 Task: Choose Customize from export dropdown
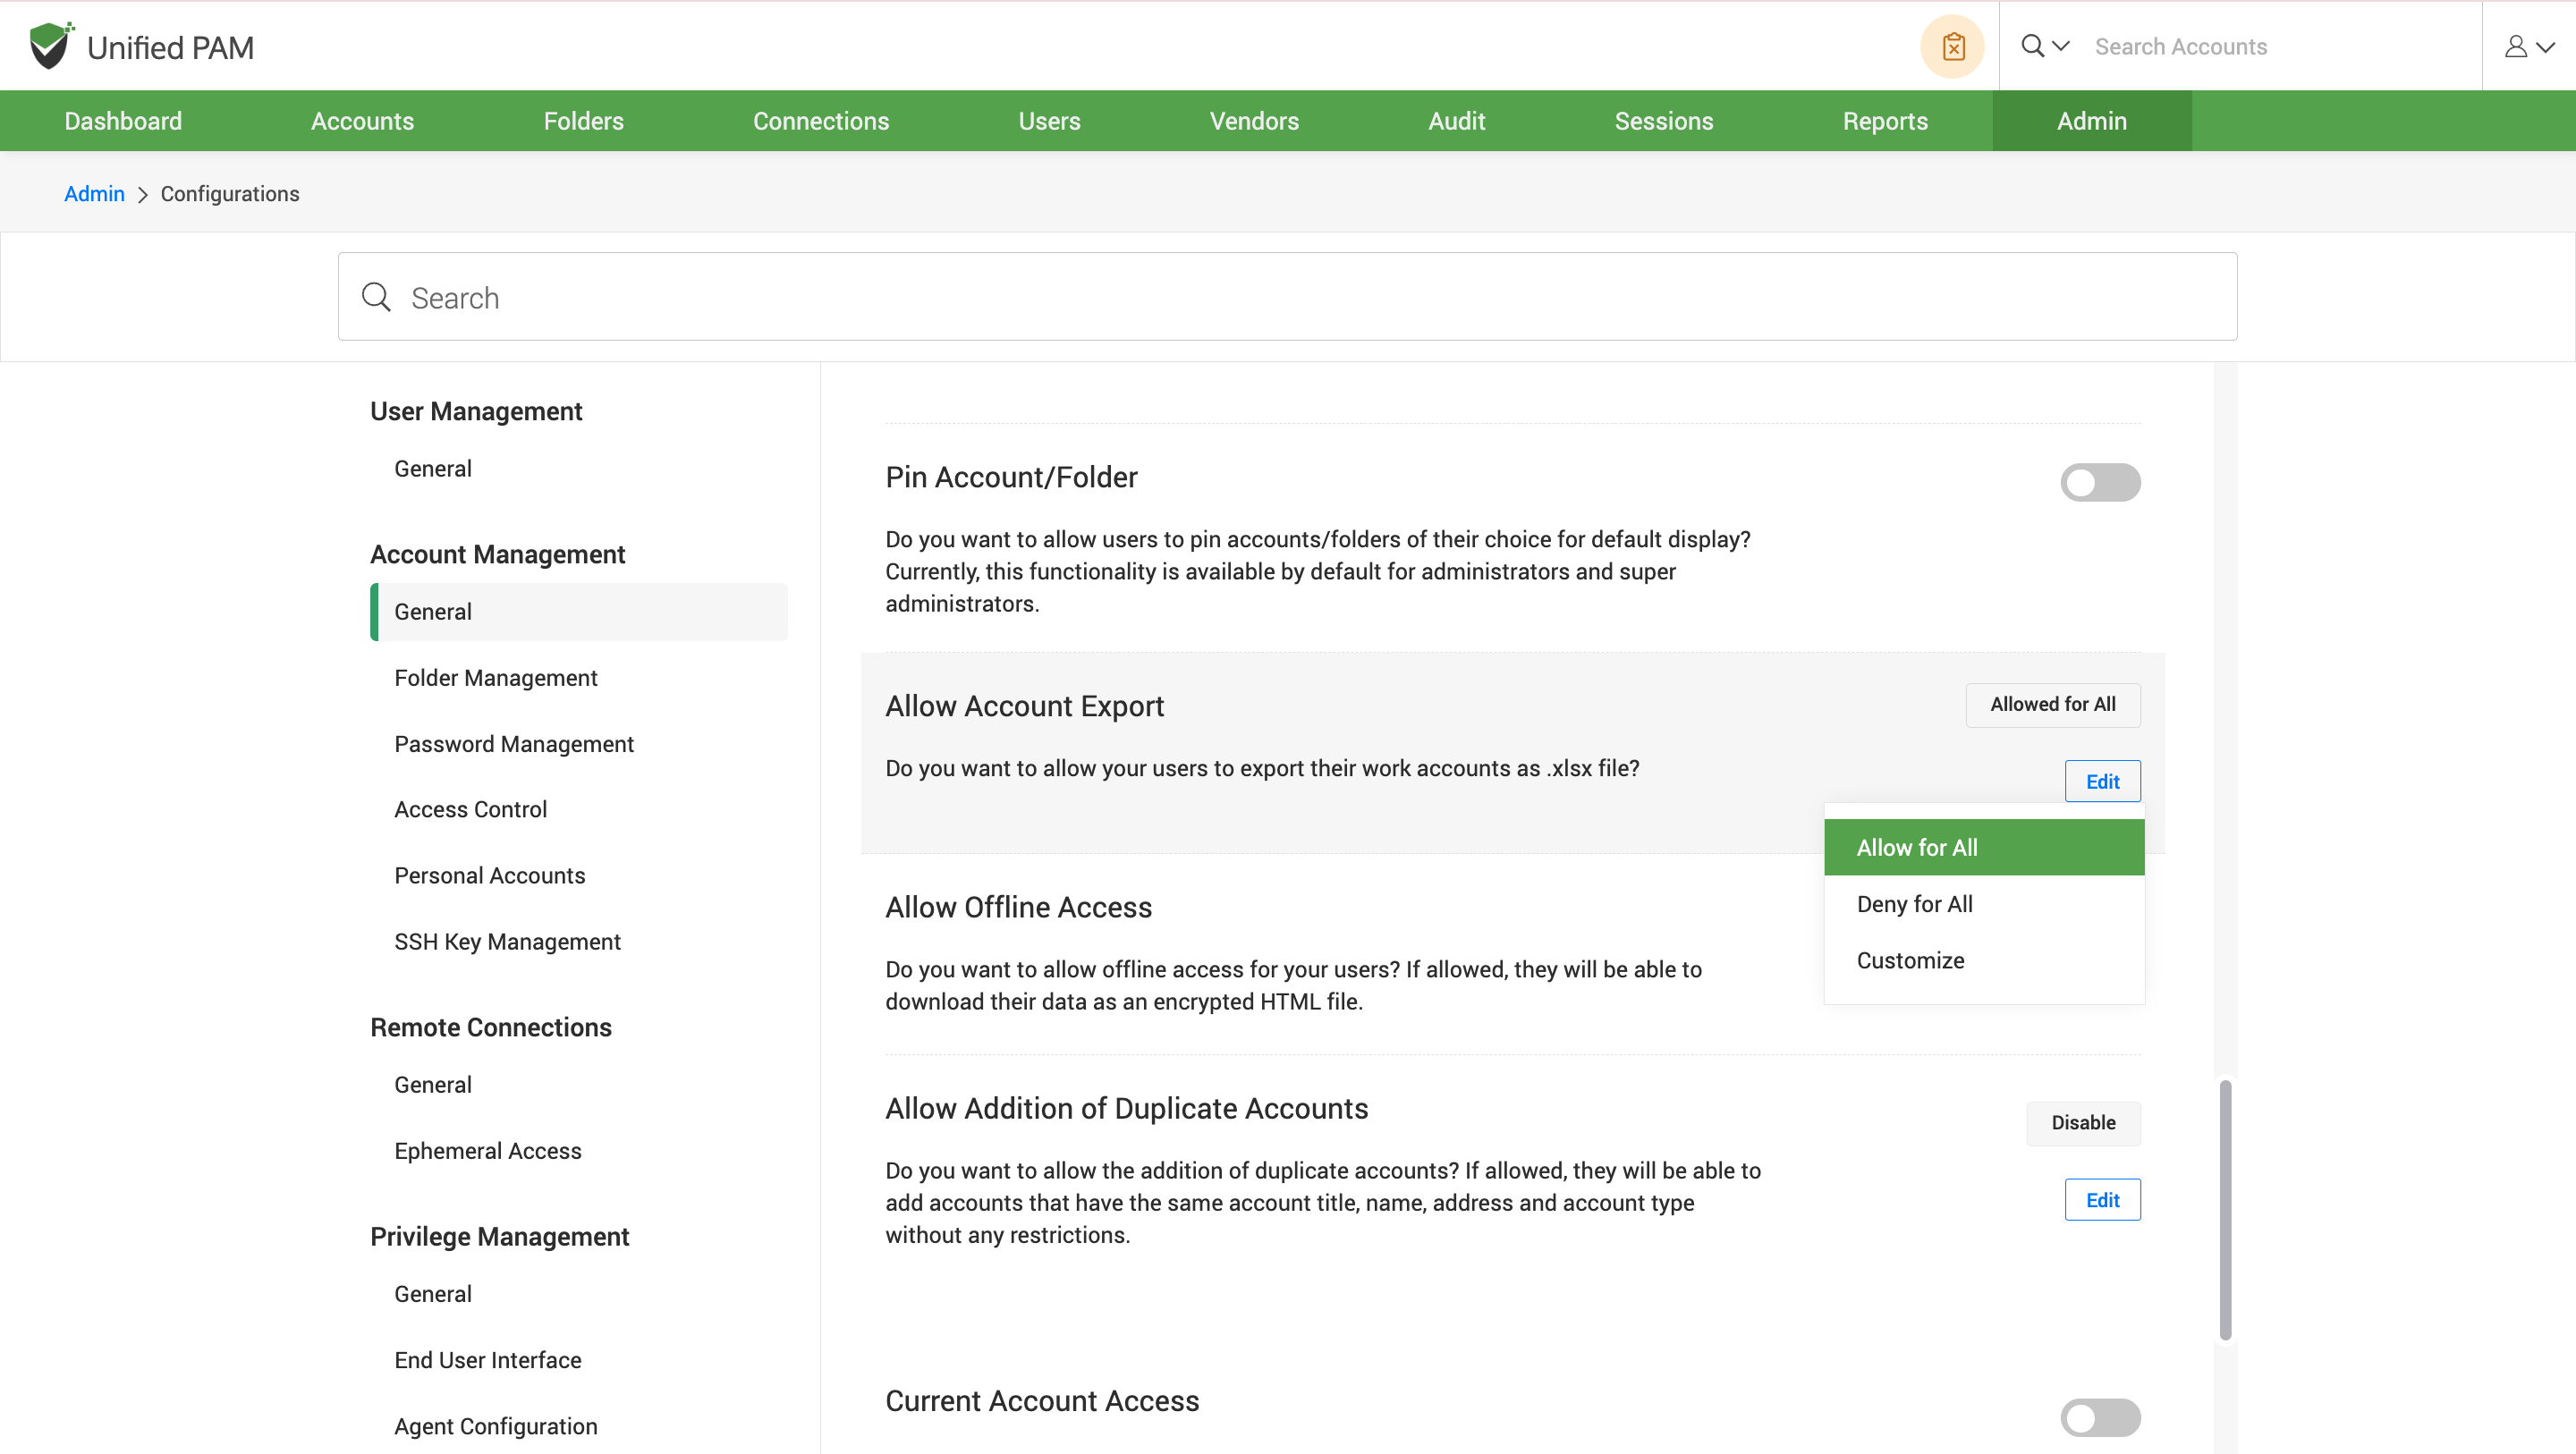tap(1910, 960)
